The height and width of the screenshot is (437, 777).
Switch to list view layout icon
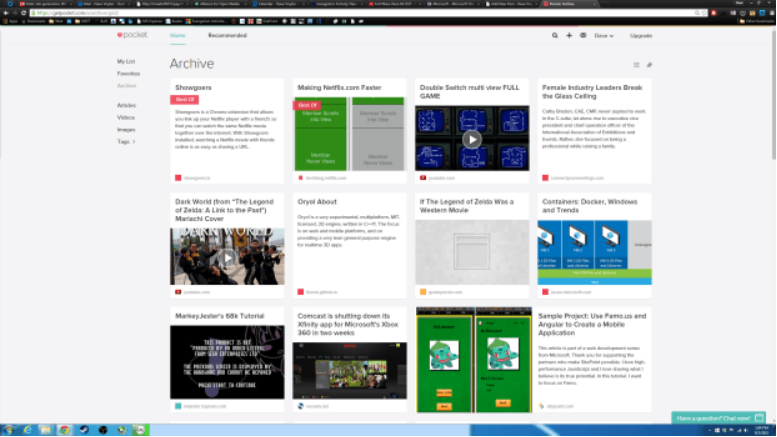pos(636,64)
